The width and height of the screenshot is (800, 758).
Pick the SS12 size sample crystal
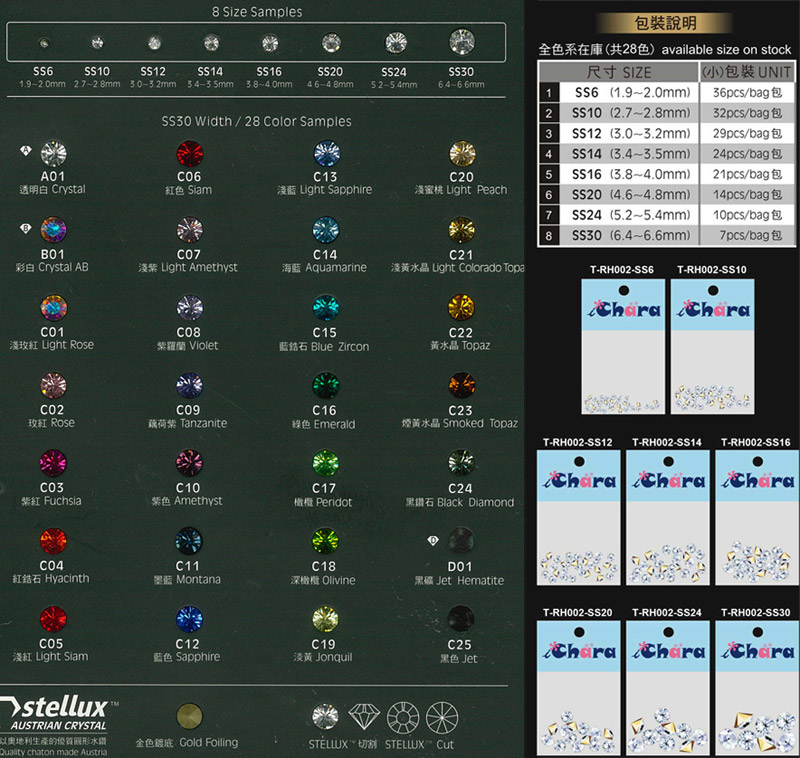coord(154,43)
